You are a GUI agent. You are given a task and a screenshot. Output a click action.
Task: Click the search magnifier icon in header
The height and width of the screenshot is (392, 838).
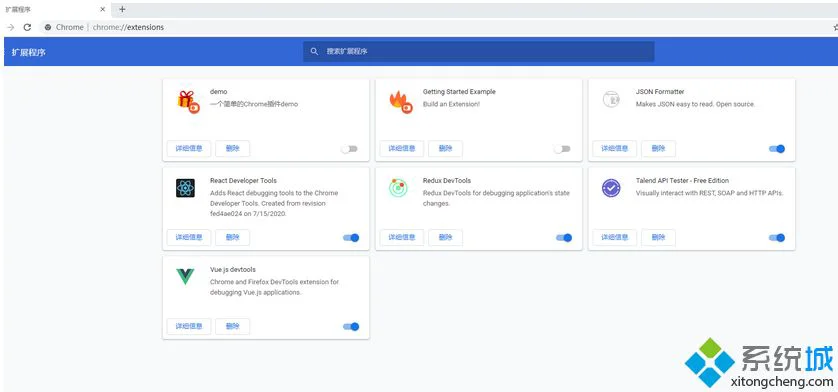coord(314,51)
